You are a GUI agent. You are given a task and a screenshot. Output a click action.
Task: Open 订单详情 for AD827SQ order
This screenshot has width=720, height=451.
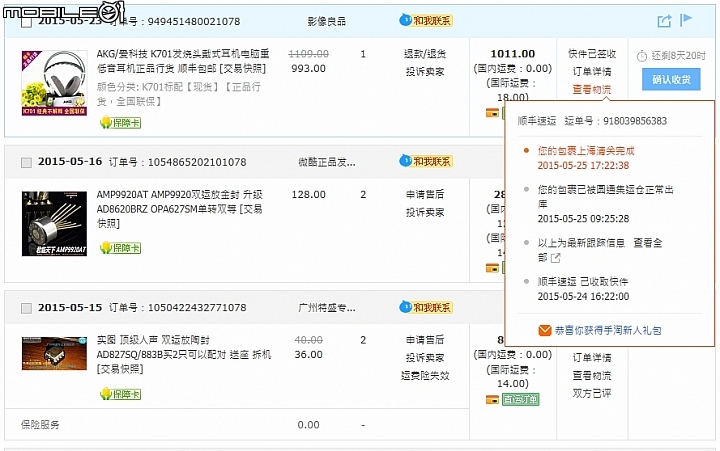point(592,358)
